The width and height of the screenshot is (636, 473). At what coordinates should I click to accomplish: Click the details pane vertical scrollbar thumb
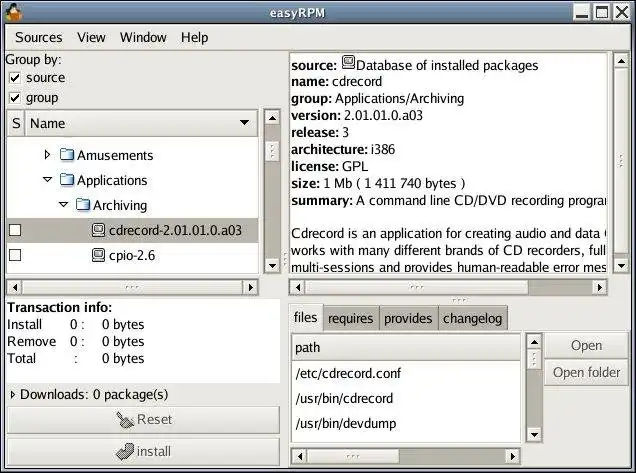pyautogui.click(x=621, y=161)
